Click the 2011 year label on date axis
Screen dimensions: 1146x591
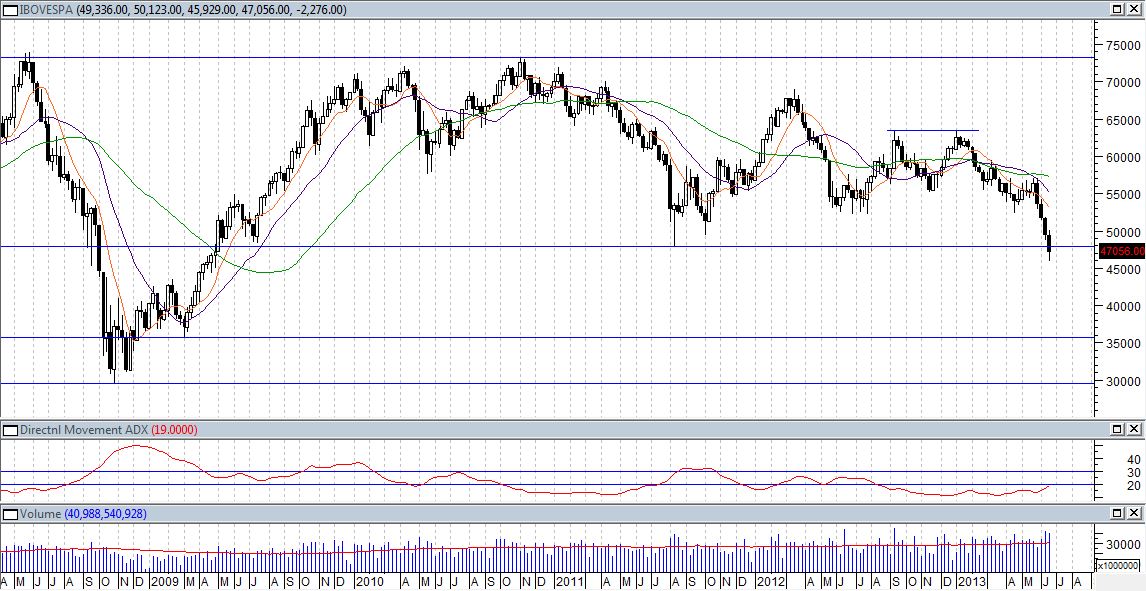[570, 582]
